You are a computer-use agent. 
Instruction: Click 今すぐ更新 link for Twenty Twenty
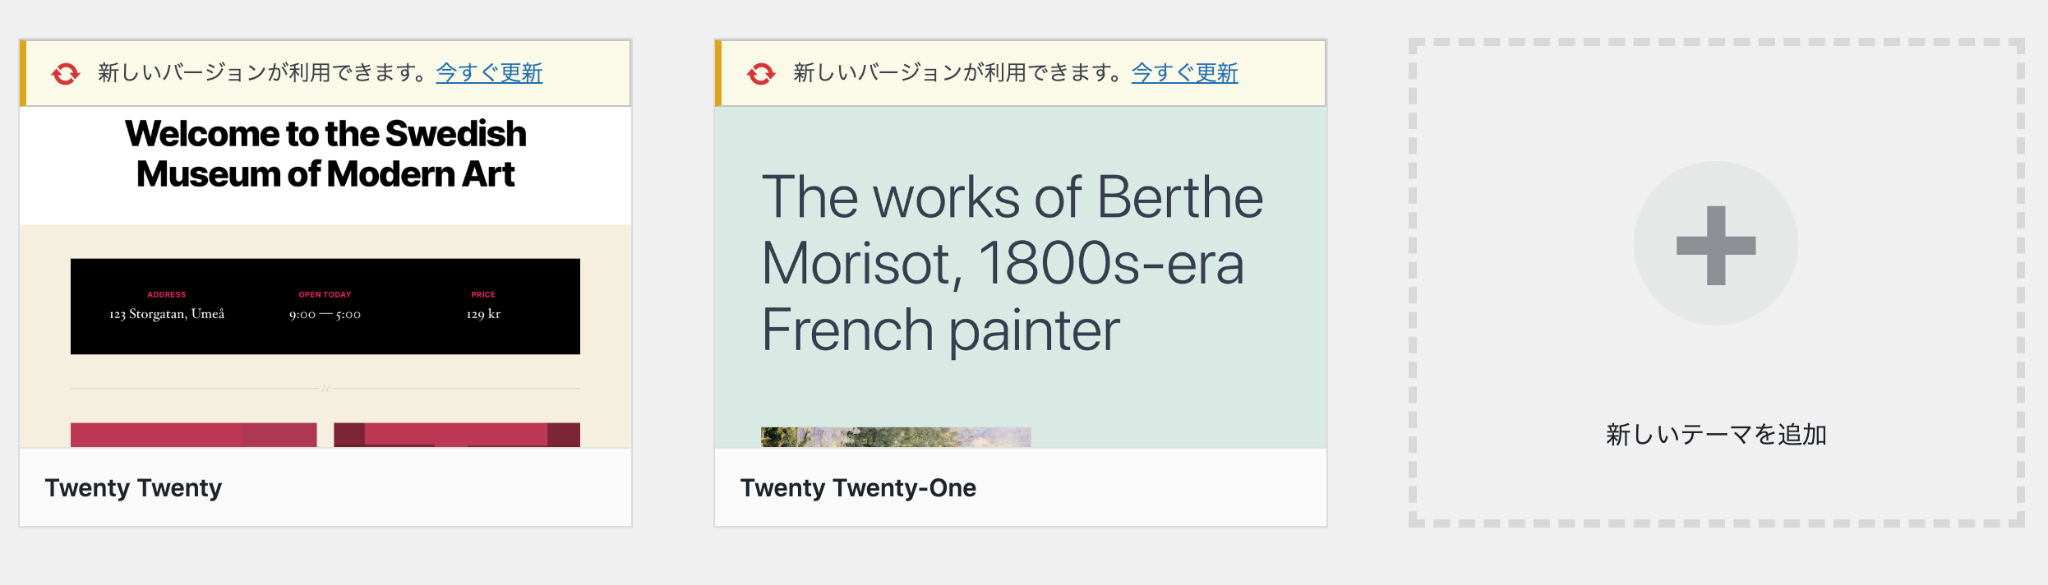(489, 73)
